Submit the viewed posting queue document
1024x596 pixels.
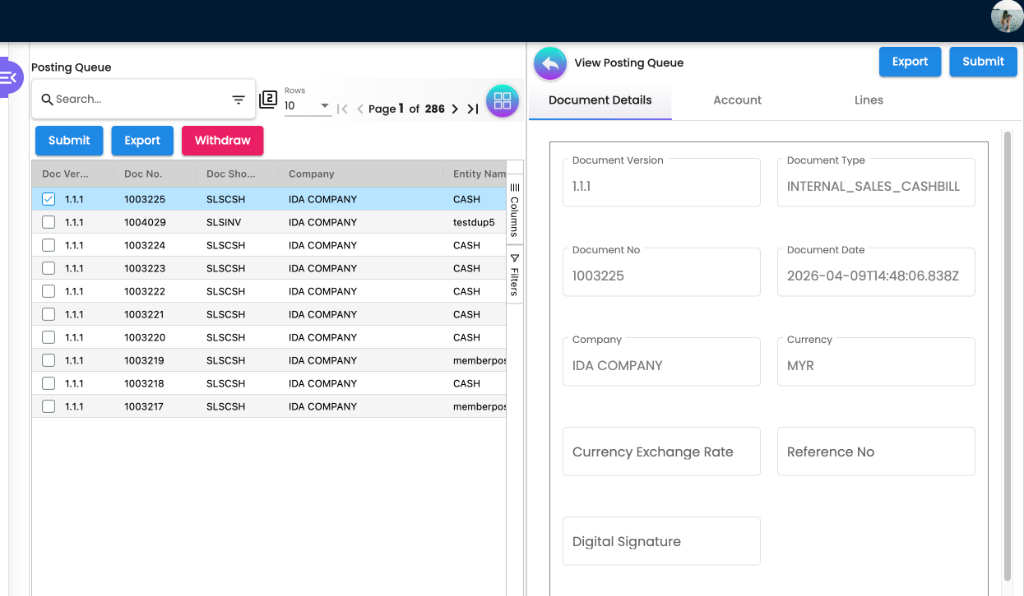pyautogui.click(x=982, y=61)
